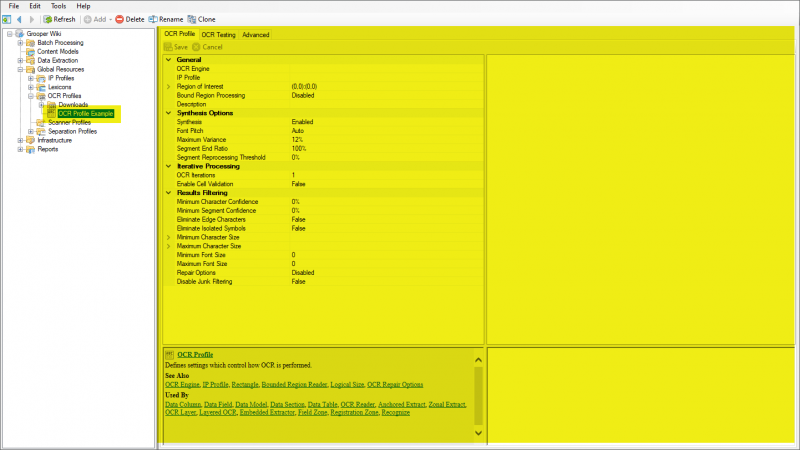Select the Content Models tree item
The width and height of the screenshot is (800, 450).
tap(58, 52)
